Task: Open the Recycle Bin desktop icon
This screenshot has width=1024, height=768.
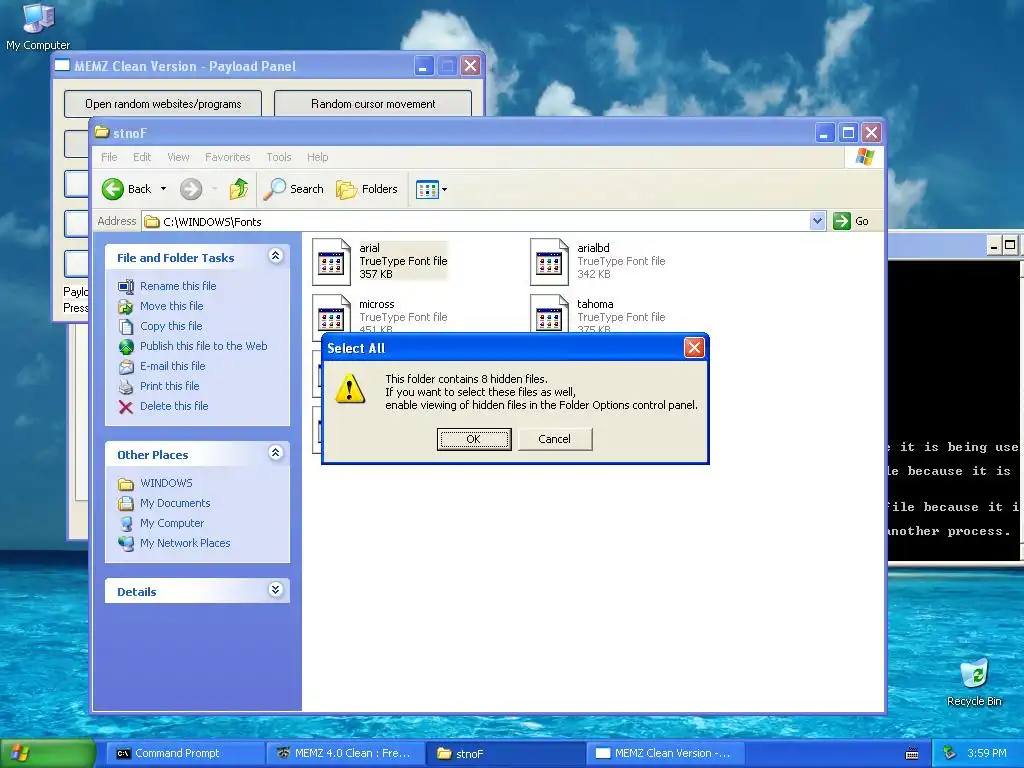Action: [x=974, y=683]
